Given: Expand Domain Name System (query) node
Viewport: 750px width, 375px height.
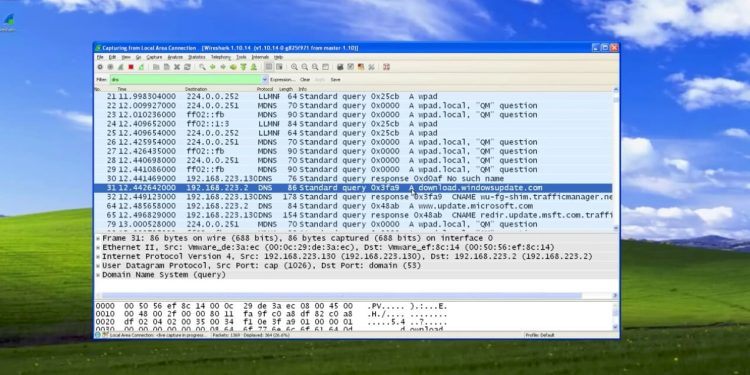Looking at the screenshot, I should point(98,275).
